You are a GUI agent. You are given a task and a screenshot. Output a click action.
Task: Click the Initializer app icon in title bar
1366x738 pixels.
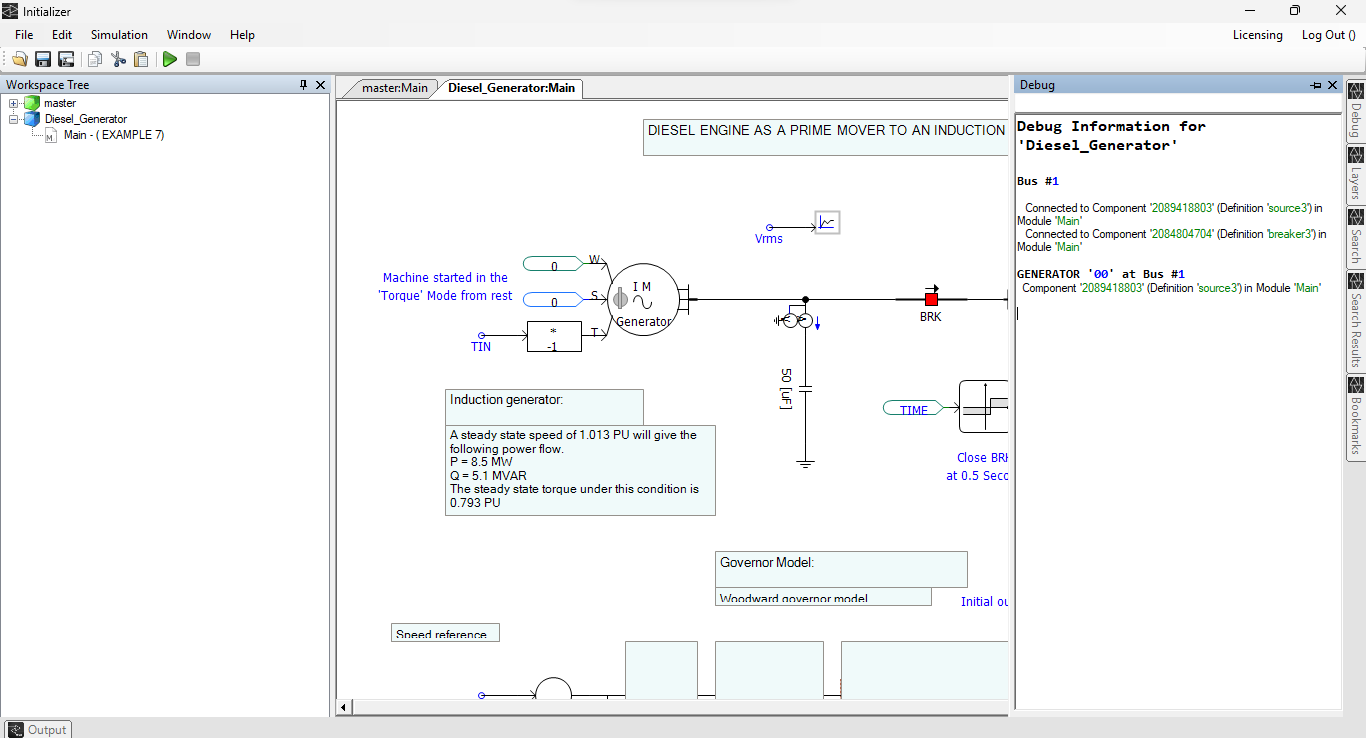click(x=11, y=10)
